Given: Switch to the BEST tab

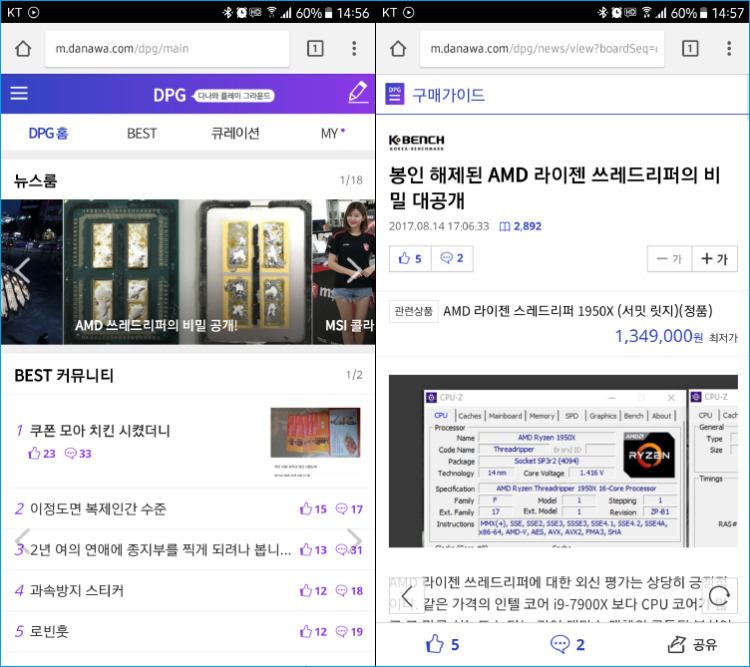Looking at the screenshot, I should pos(142,133).
